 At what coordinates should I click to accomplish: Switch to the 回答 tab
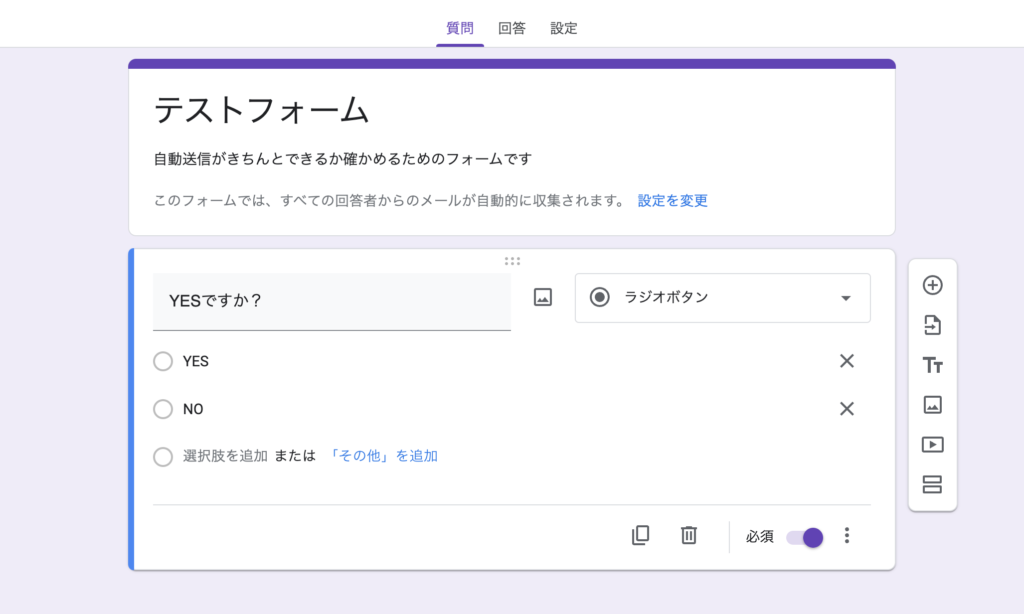coord(512,28)
